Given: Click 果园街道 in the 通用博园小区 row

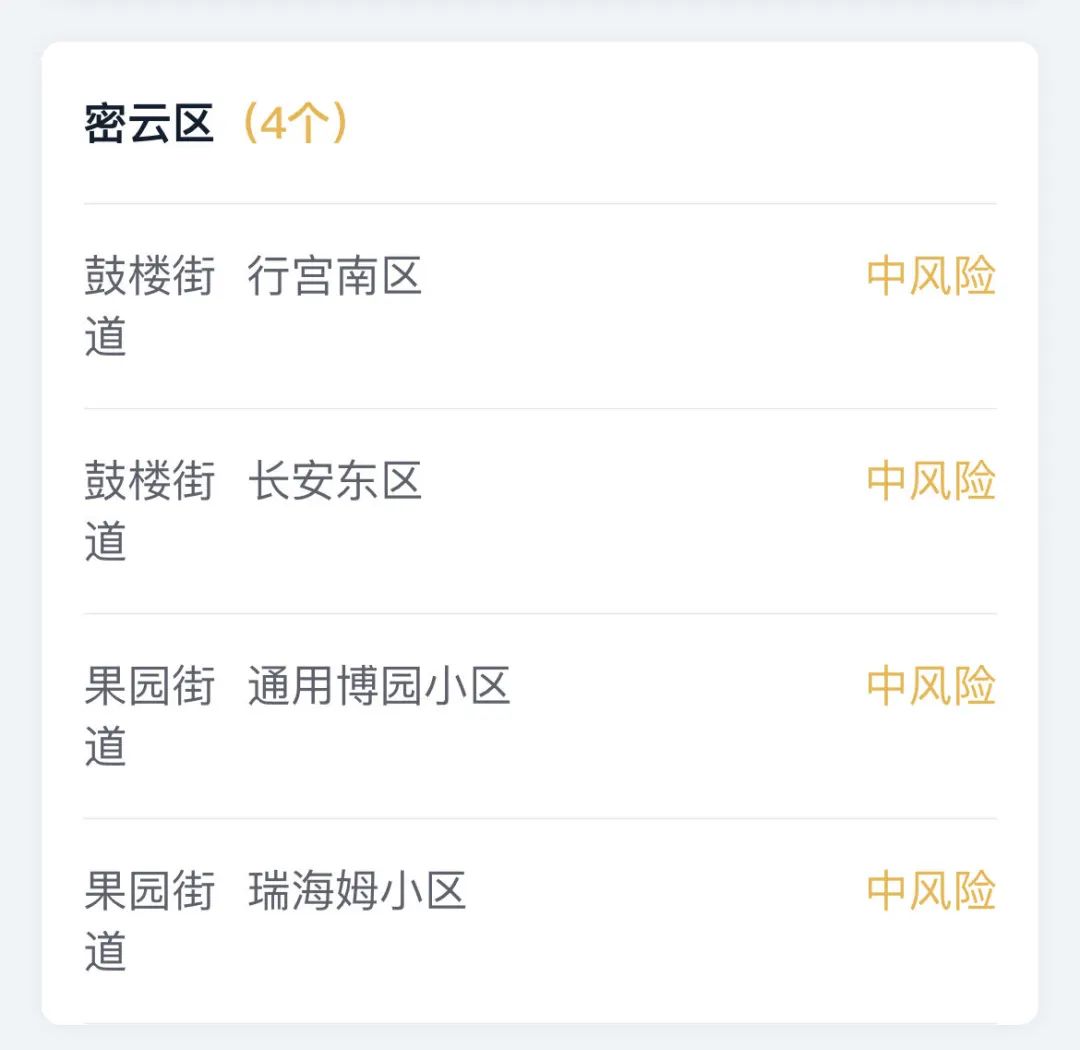Looking at the screenshot, I should [x=149, y=716].
